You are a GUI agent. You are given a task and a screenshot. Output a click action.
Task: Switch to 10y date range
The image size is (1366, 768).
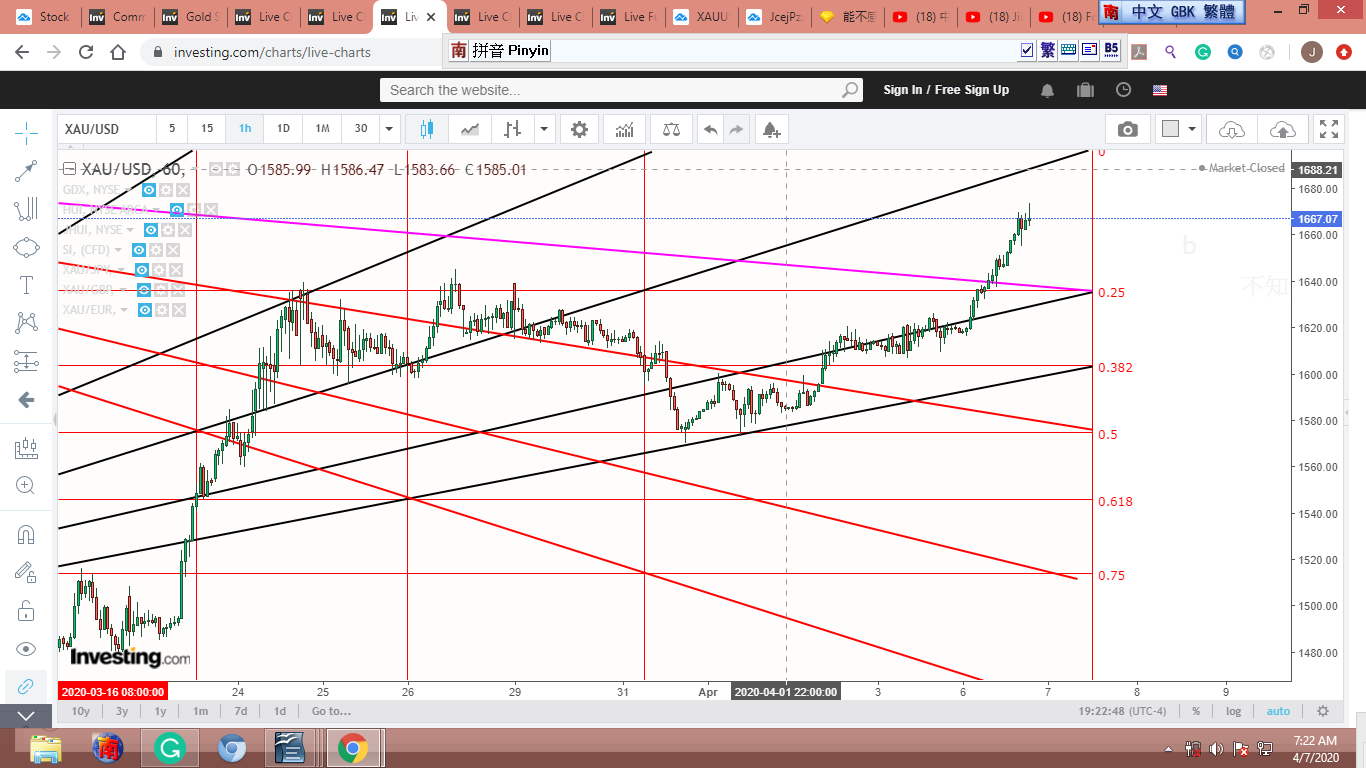[x=80, y=711]
